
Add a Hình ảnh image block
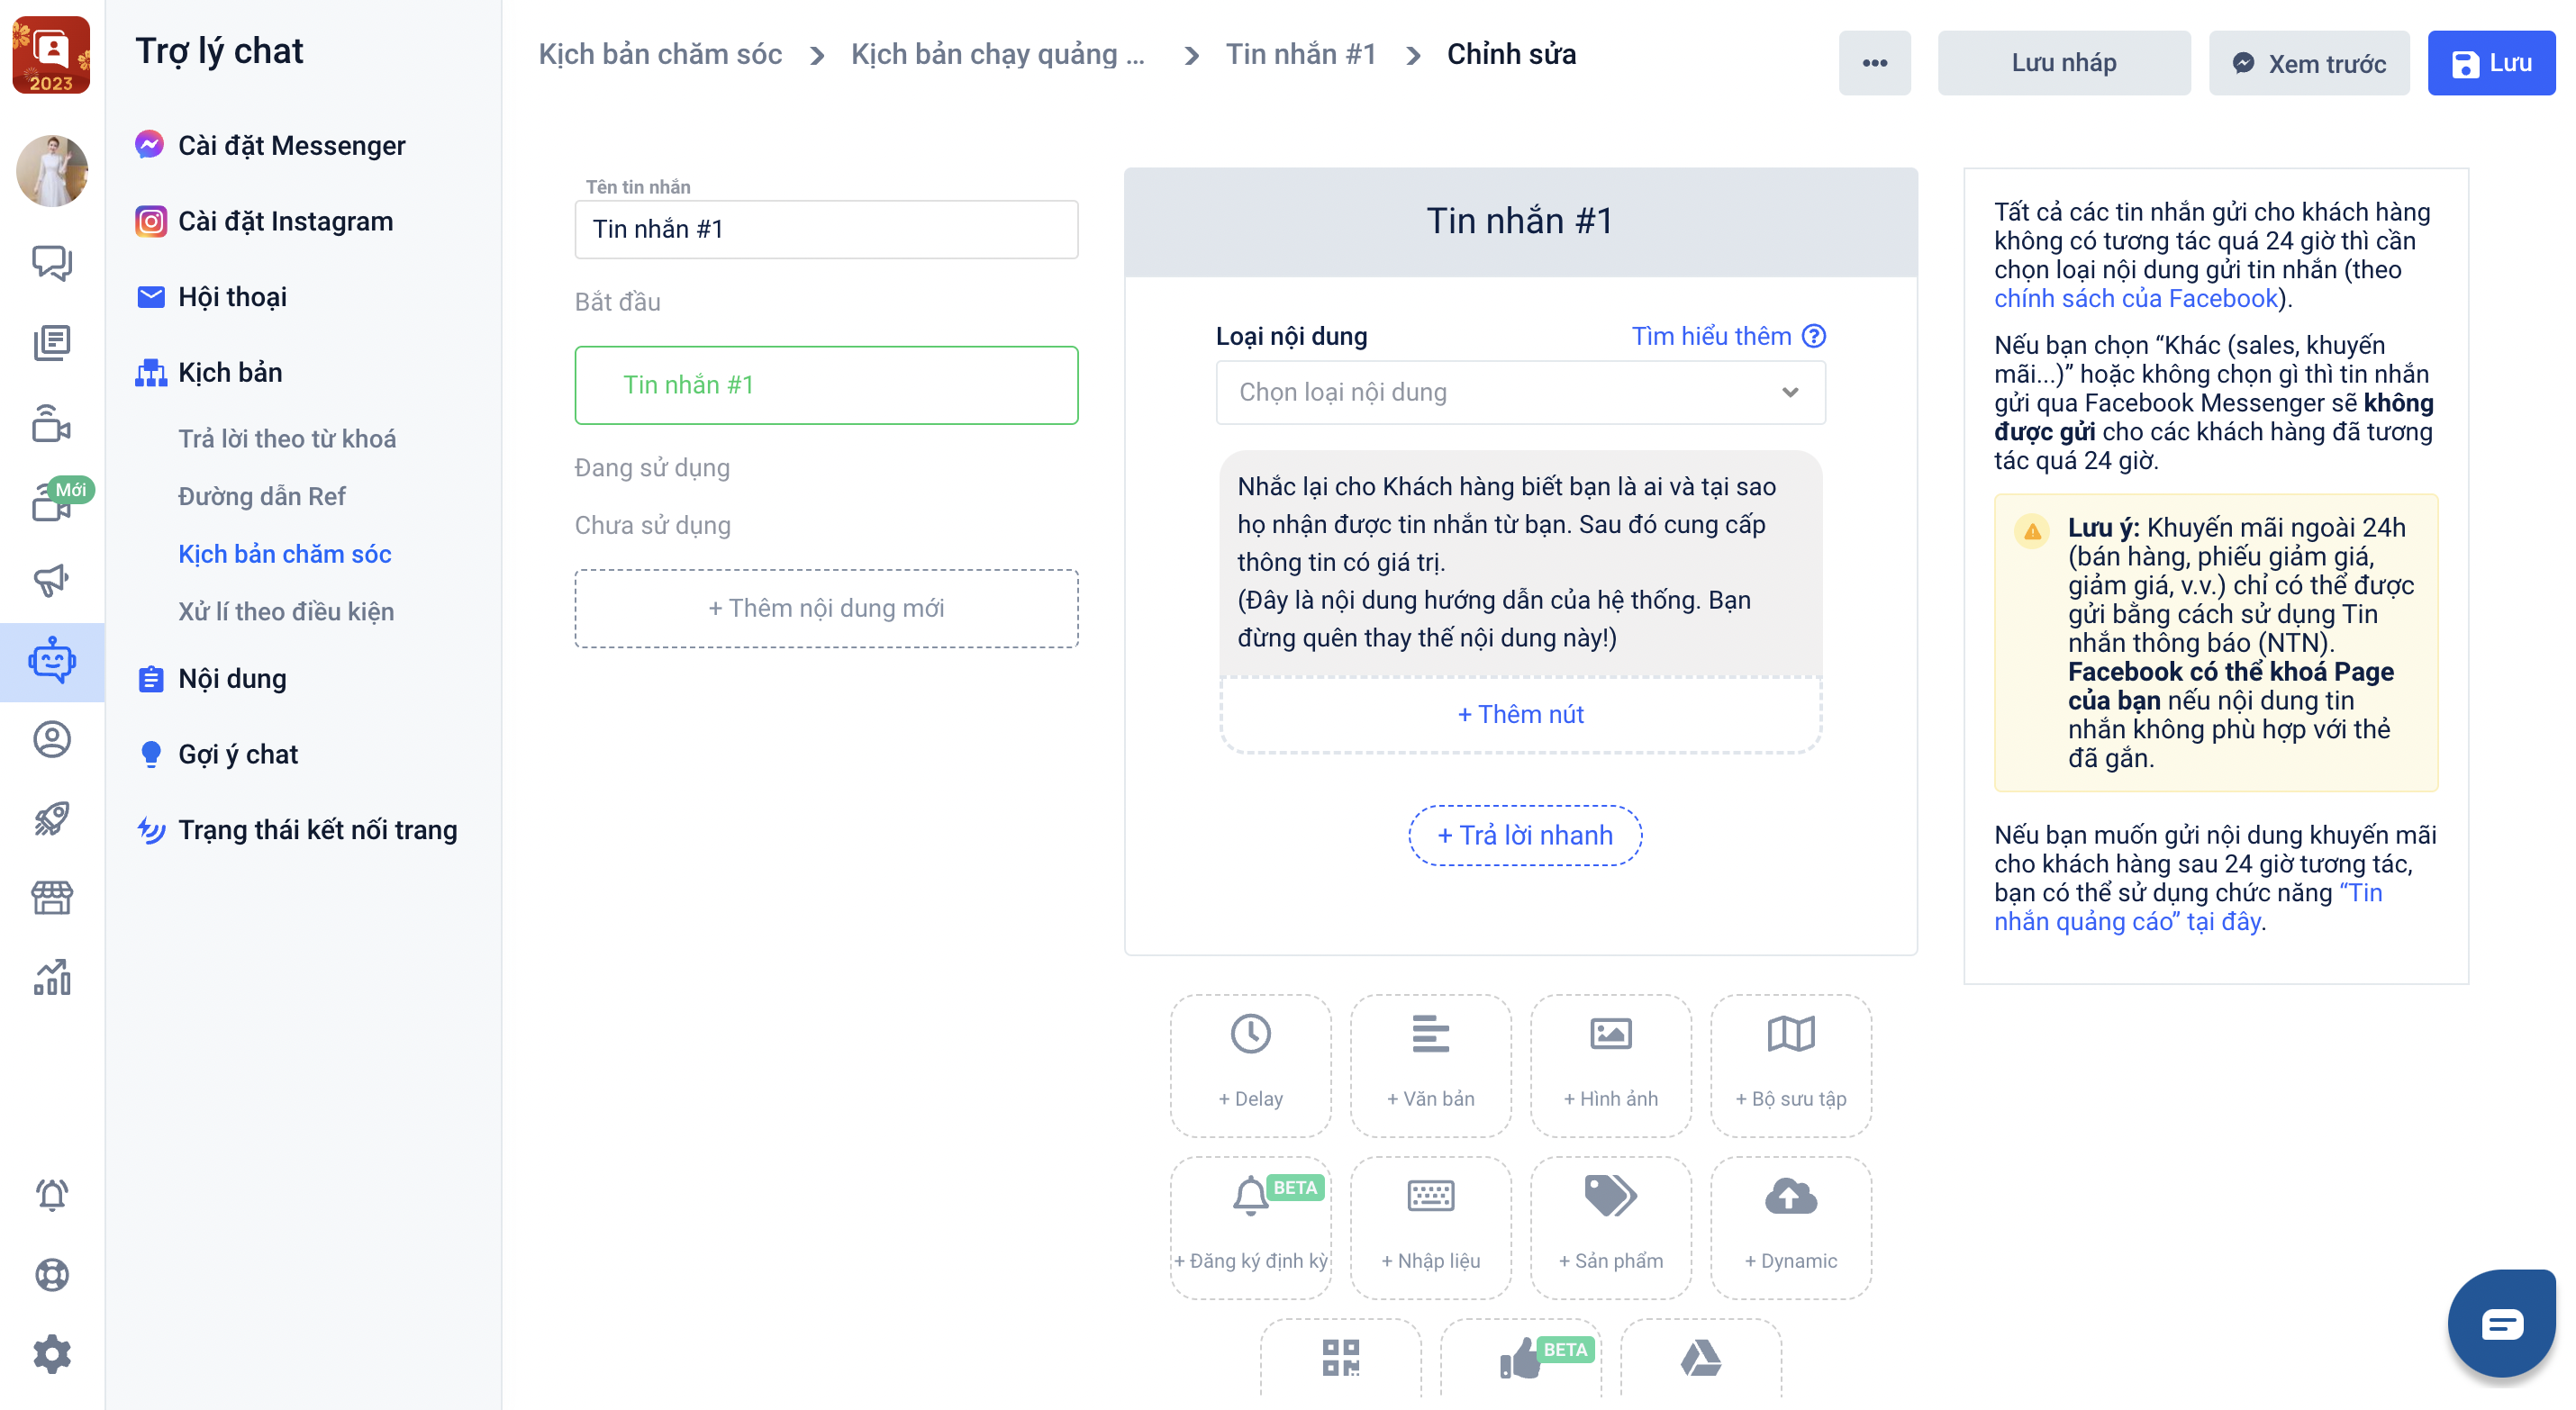coord(1610,1064)
